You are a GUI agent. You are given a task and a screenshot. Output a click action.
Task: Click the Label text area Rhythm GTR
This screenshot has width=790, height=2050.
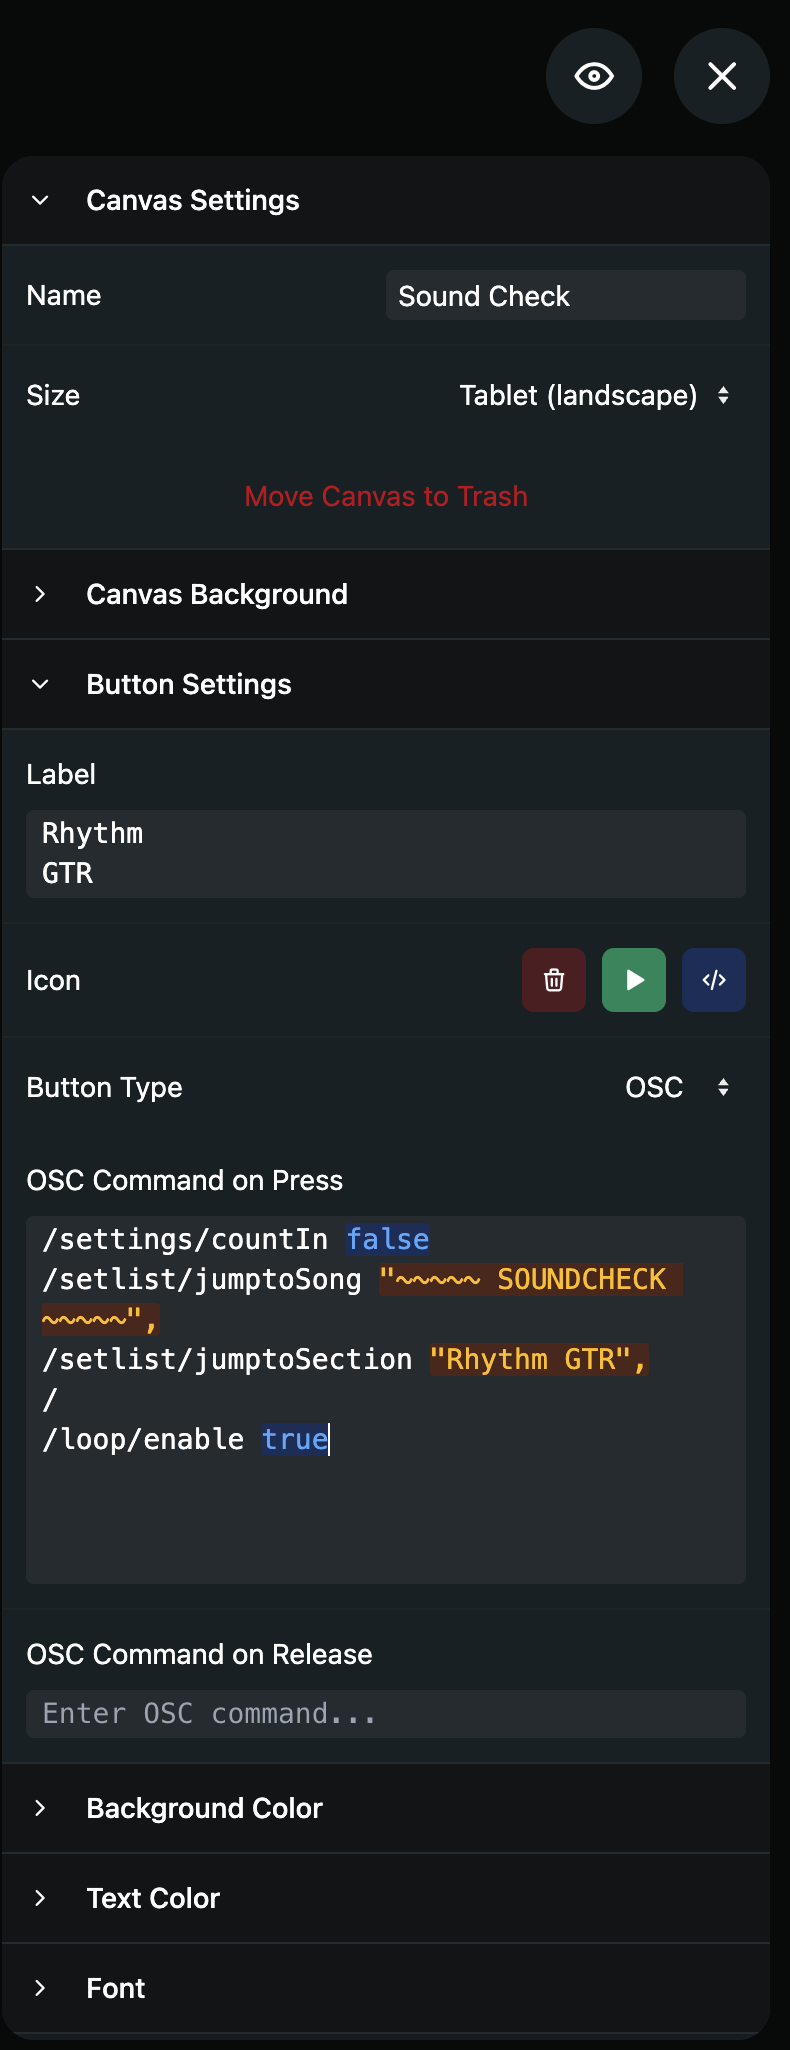(386, 854)
